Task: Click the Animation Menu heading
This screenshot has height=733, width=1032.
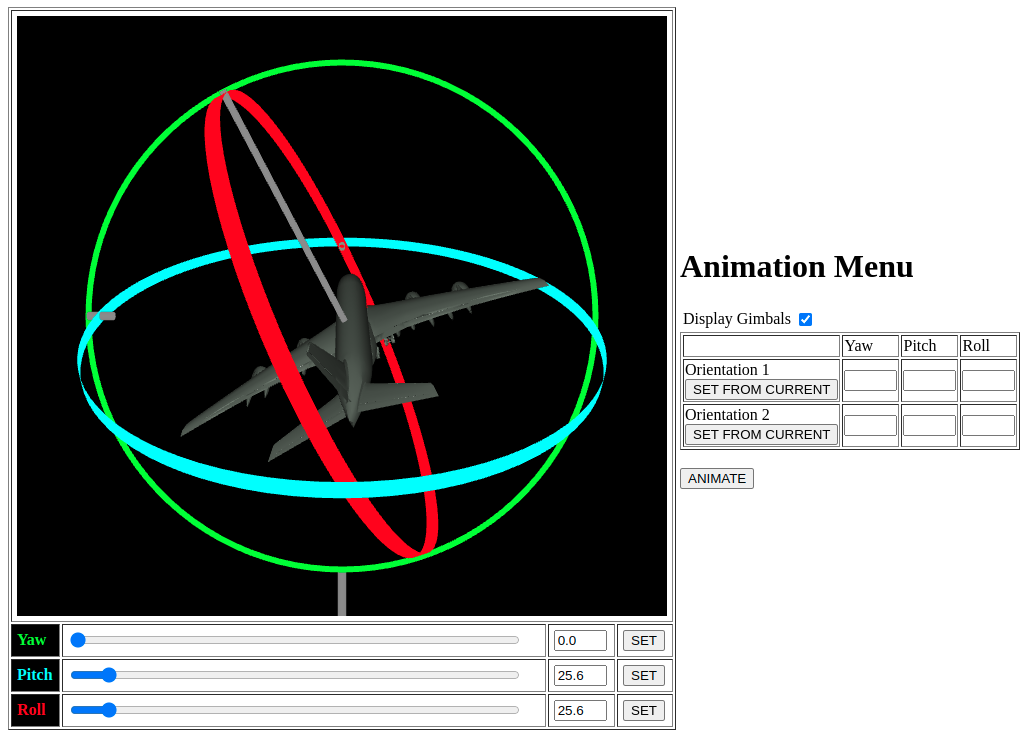Action: (796, 266)
